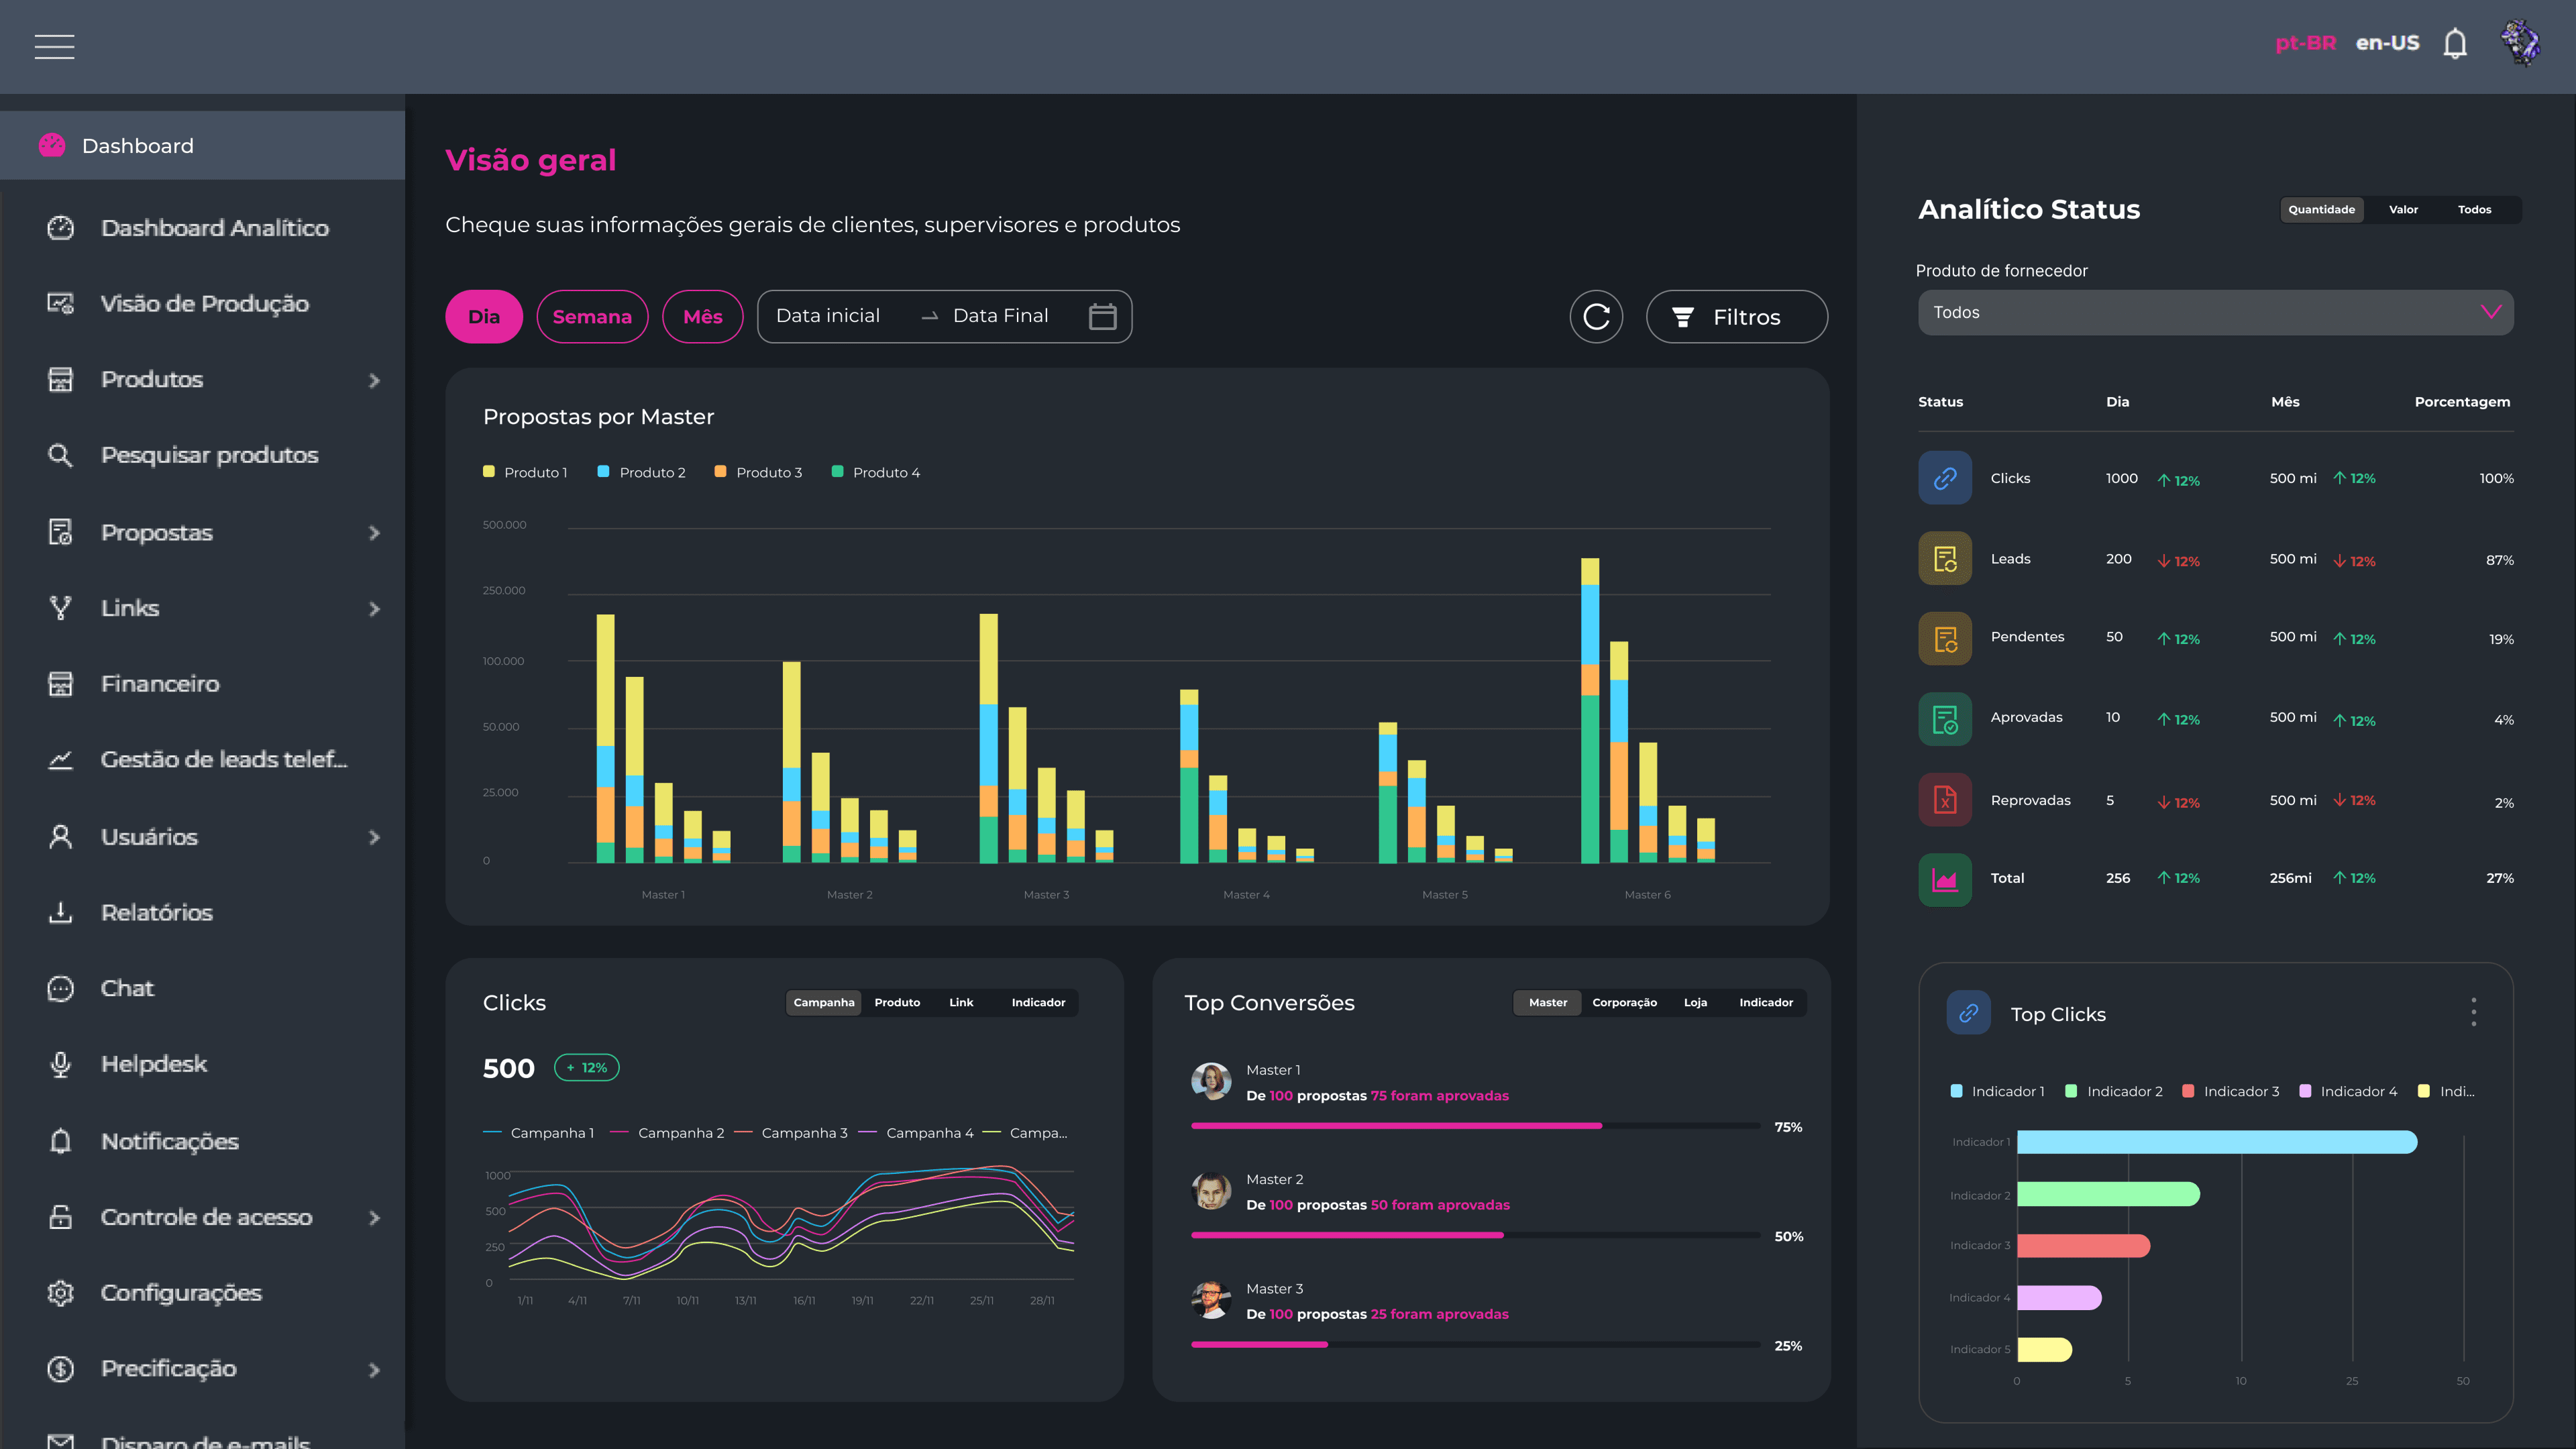Image resolution: width=2576 pixels, height=1449 pixels.
Task: Open the Produto de fornecedor dropdown
Action: (2214, 312)
